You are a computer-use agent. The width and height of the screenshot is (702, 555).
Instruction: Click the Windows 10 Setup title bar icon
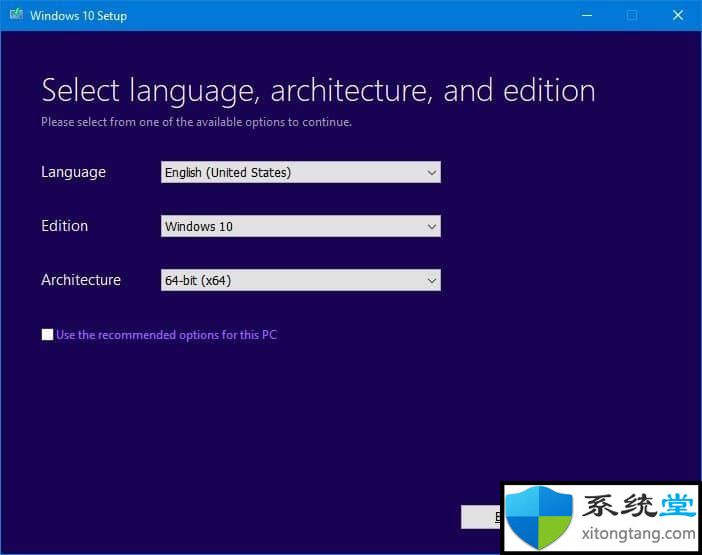pyautogui.click(x=16, y=15)
